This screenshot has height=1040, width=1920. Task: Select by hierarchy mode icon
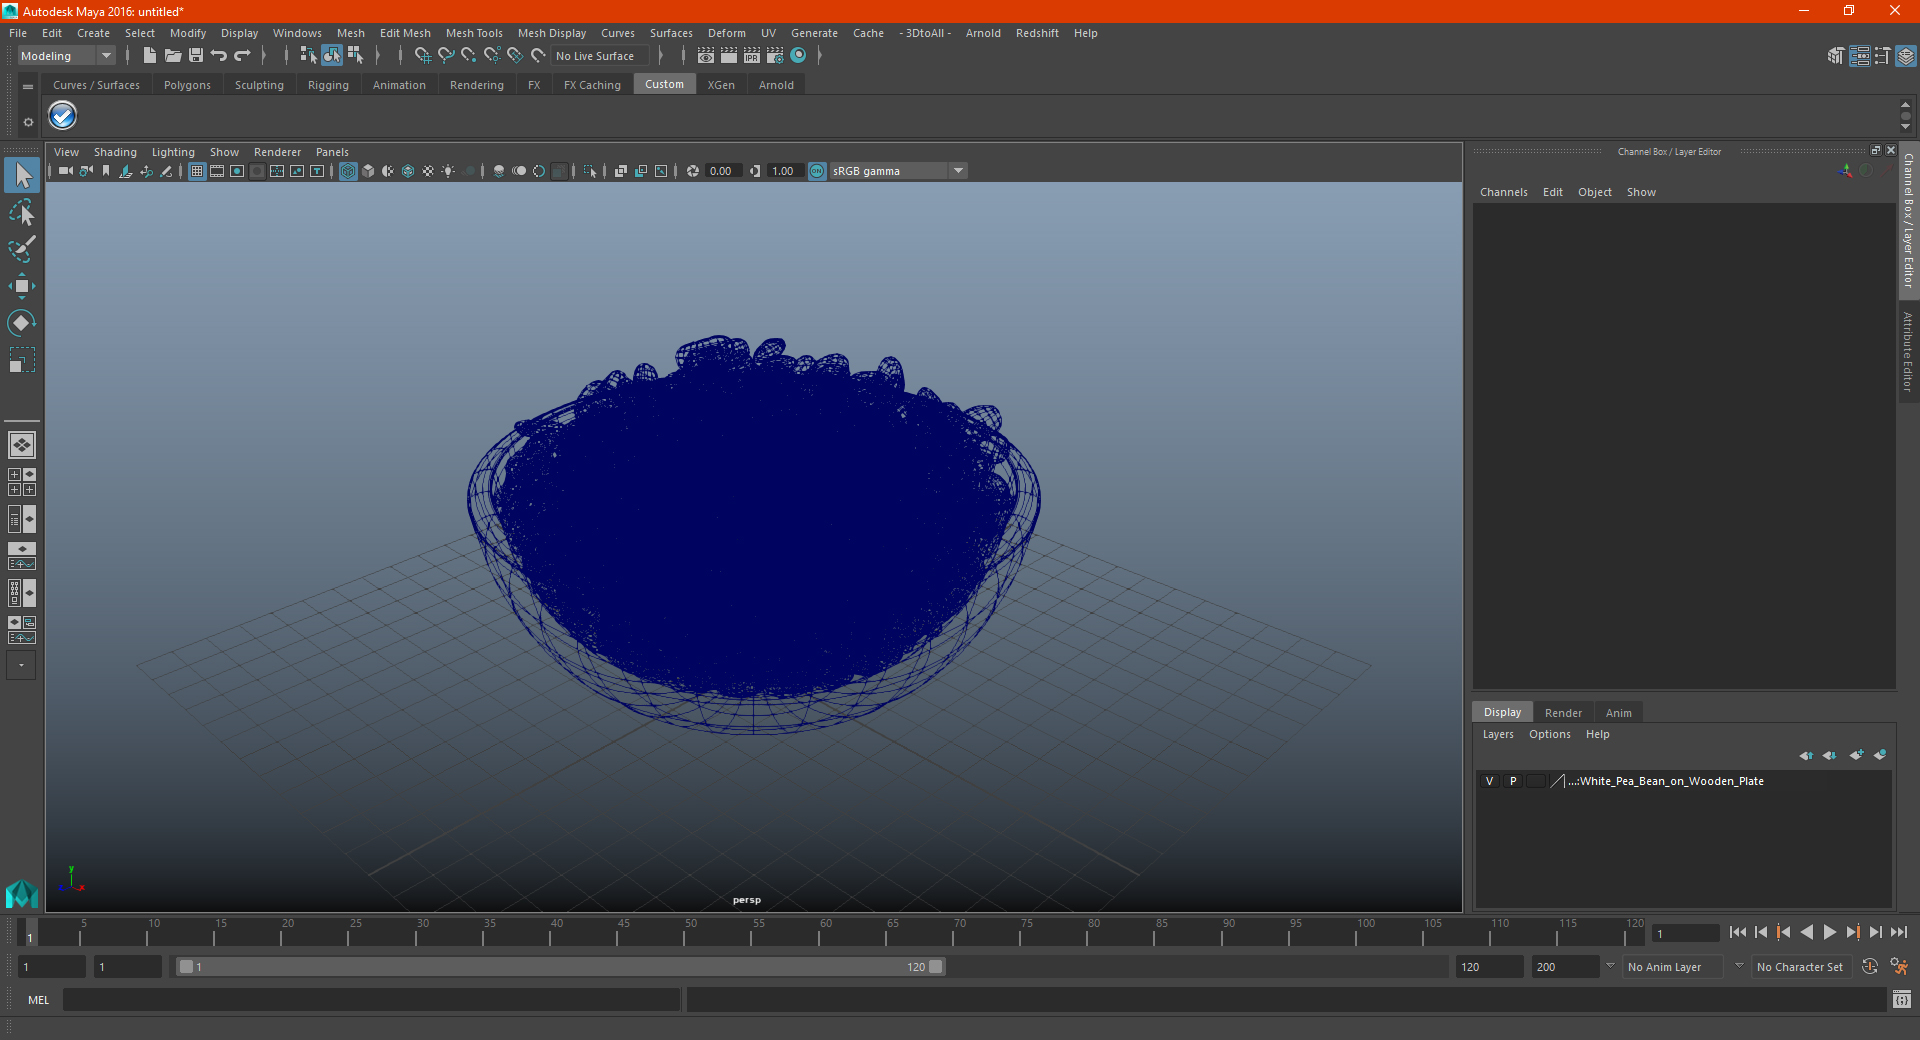pos(308,56)
